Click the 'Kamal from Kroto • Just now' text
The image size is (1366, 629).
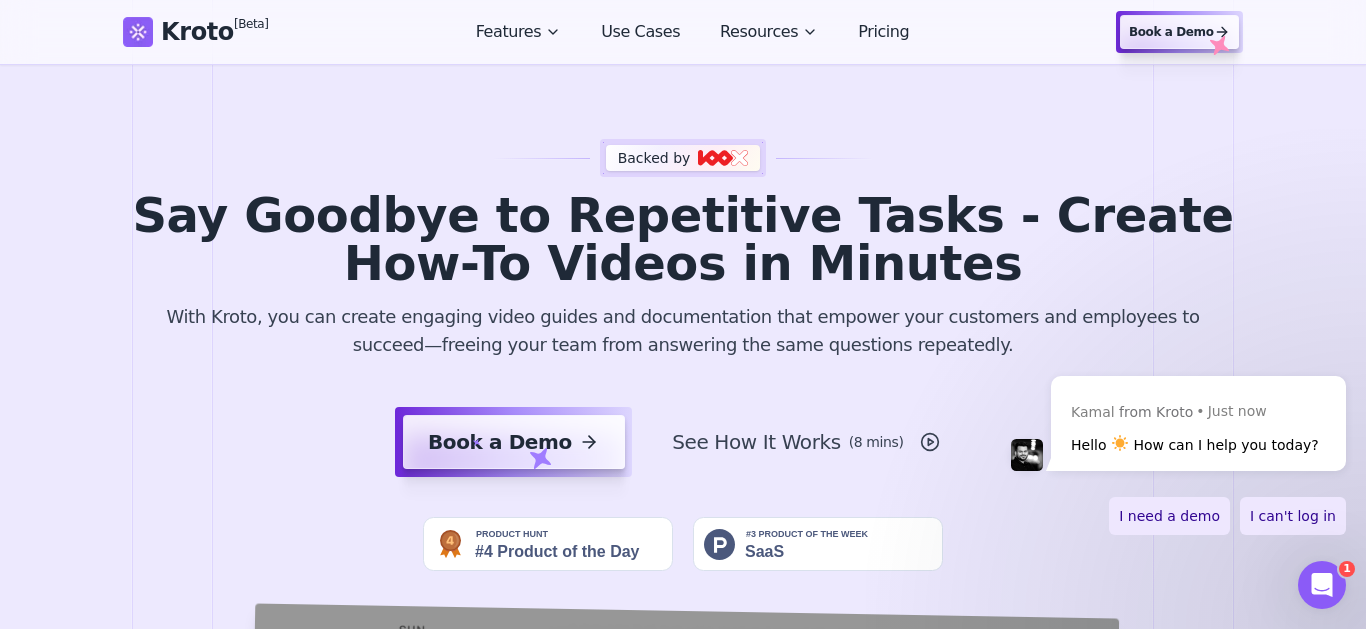pos(1169,411)
